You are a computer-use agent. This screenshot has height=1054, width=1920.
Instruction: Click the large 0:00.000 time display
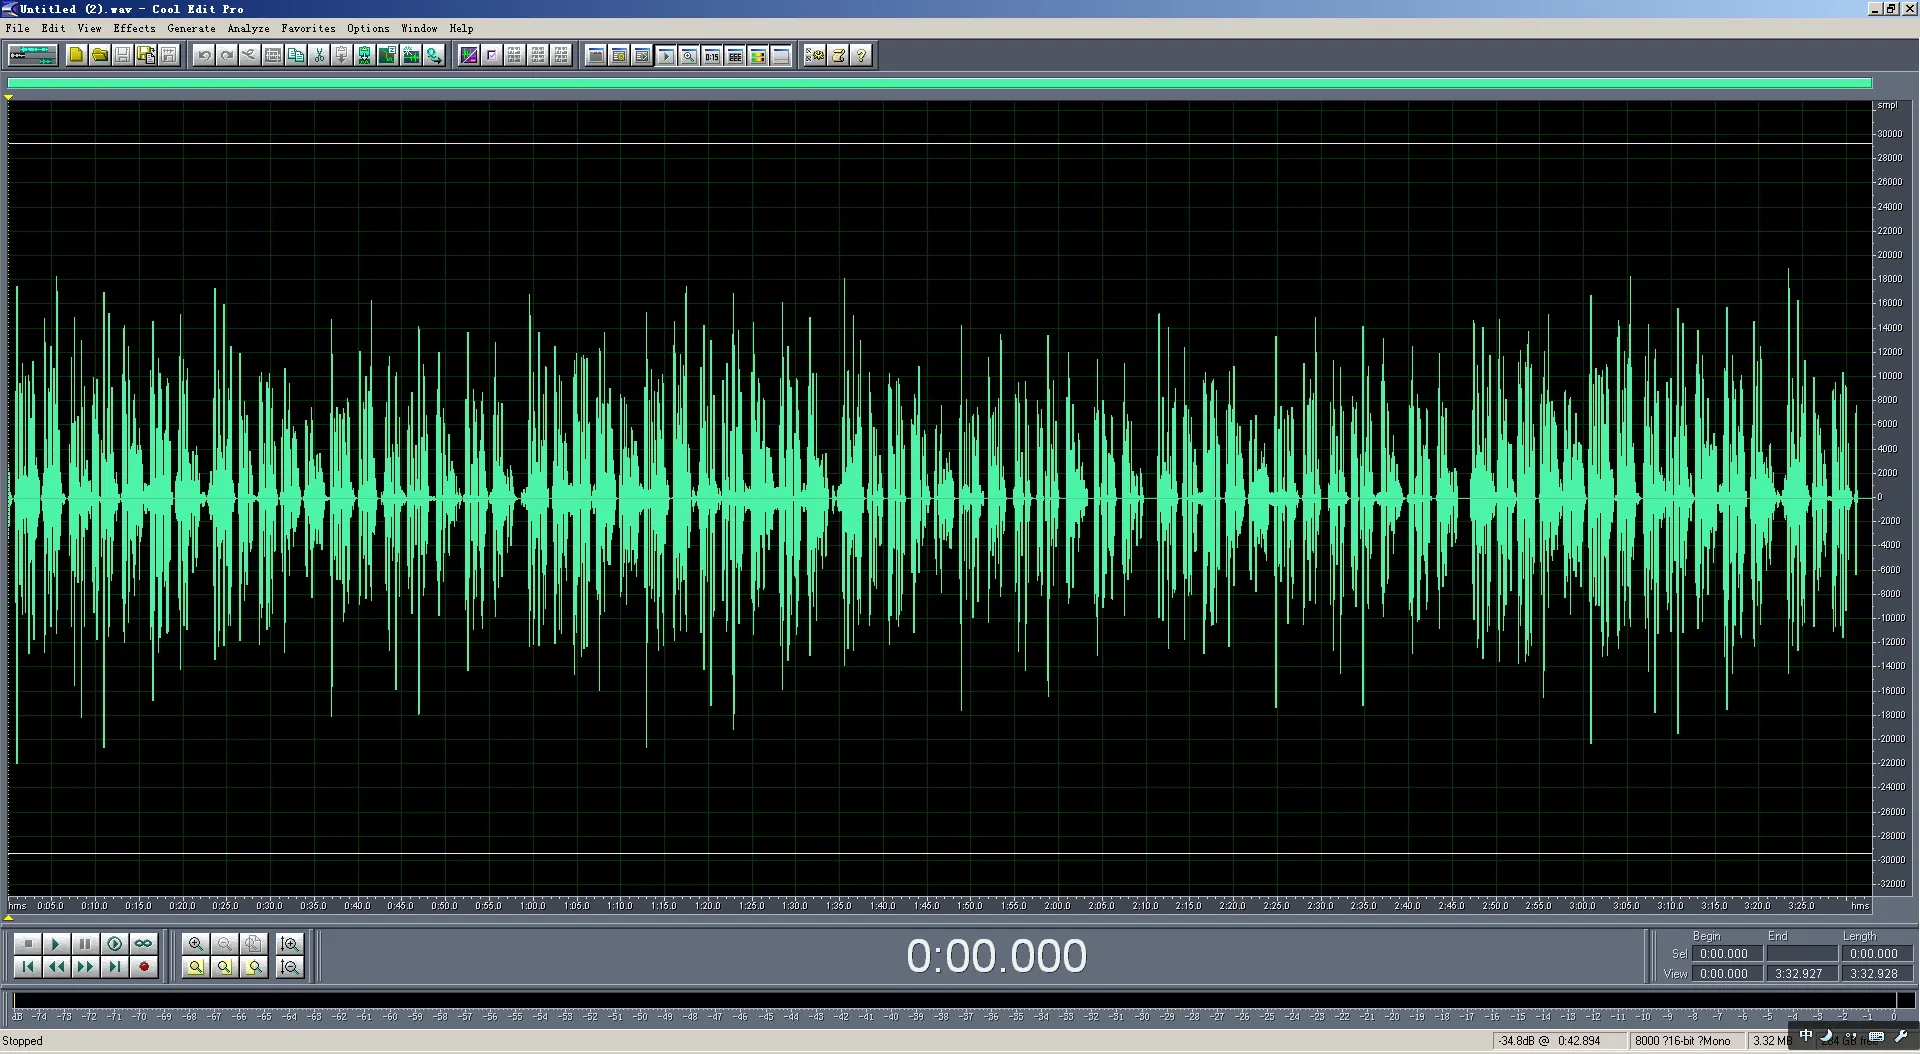(x=996, y=956)
